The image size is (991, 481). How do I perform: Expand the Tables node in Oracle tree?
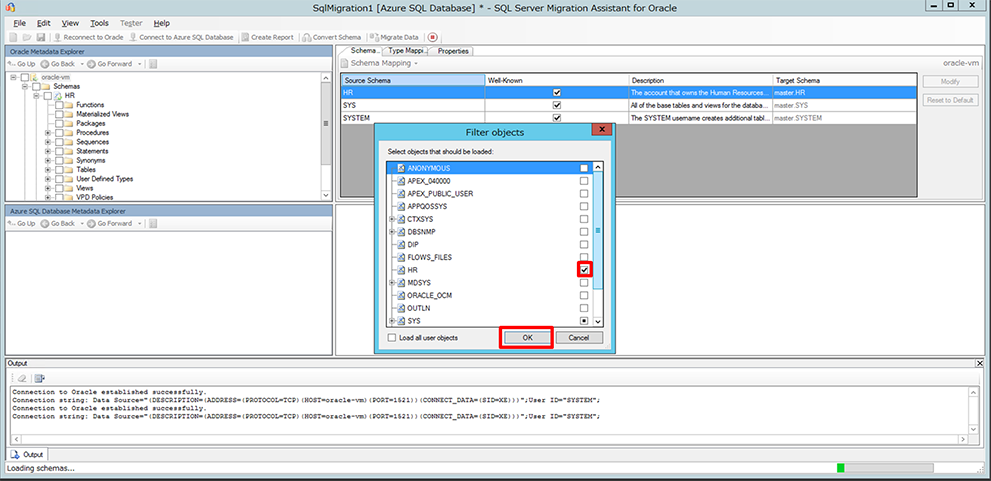(48, 169)
